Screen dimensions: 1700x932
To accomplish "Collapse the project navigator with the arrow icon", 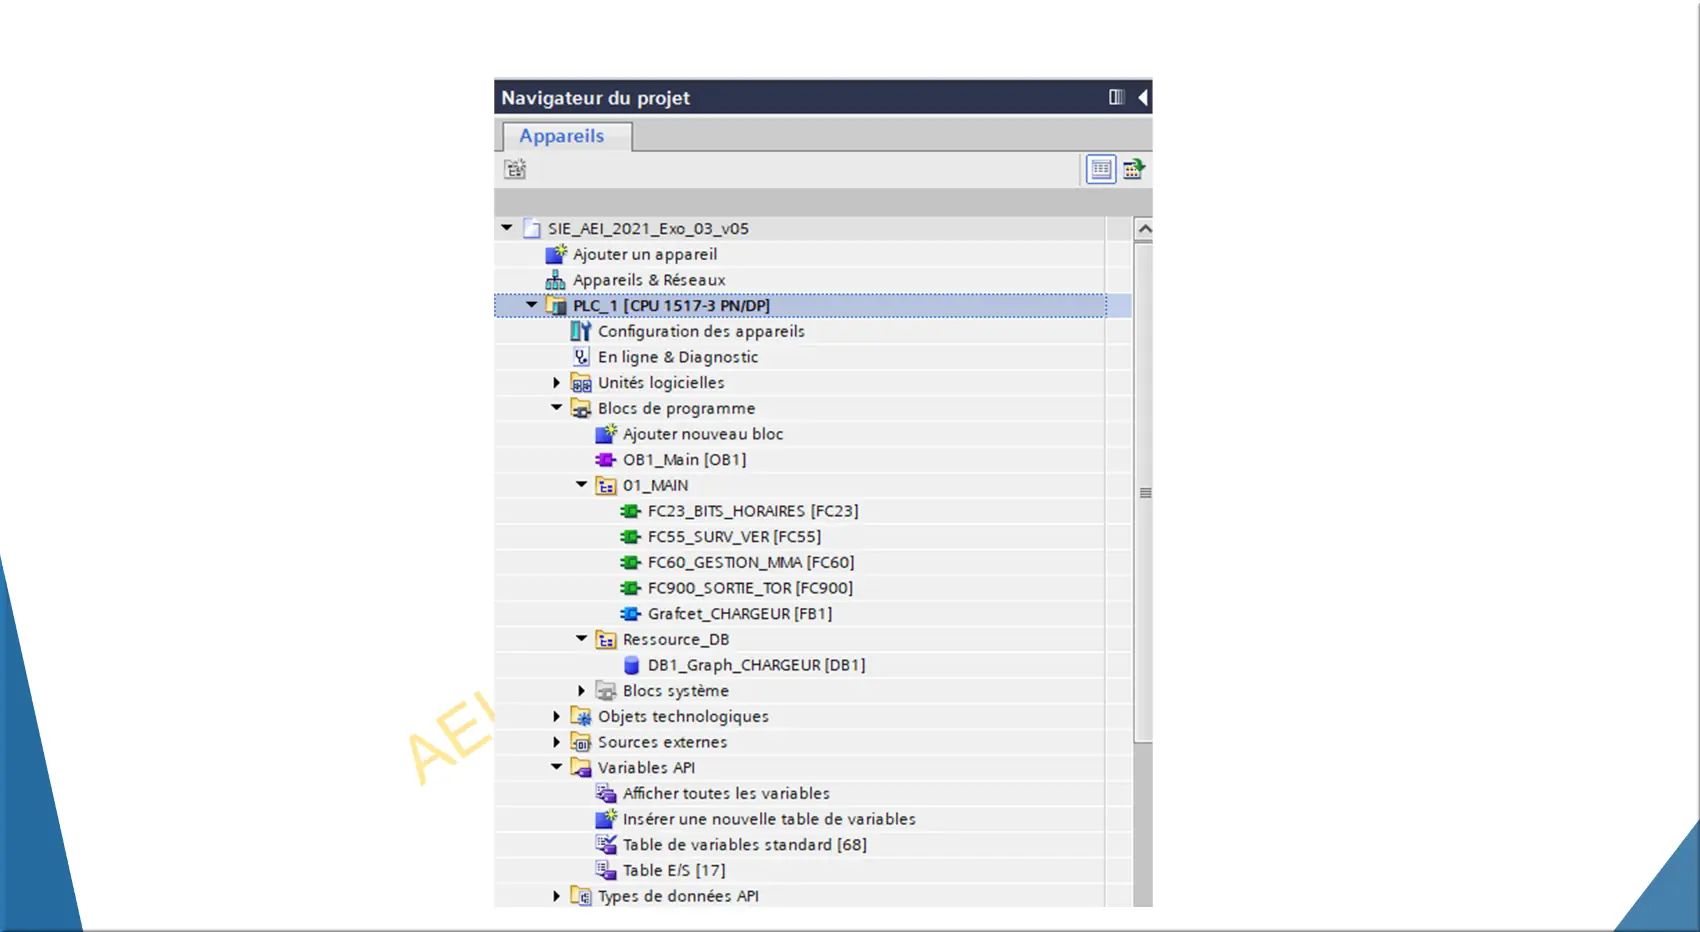I will [x=1142, y=97].
